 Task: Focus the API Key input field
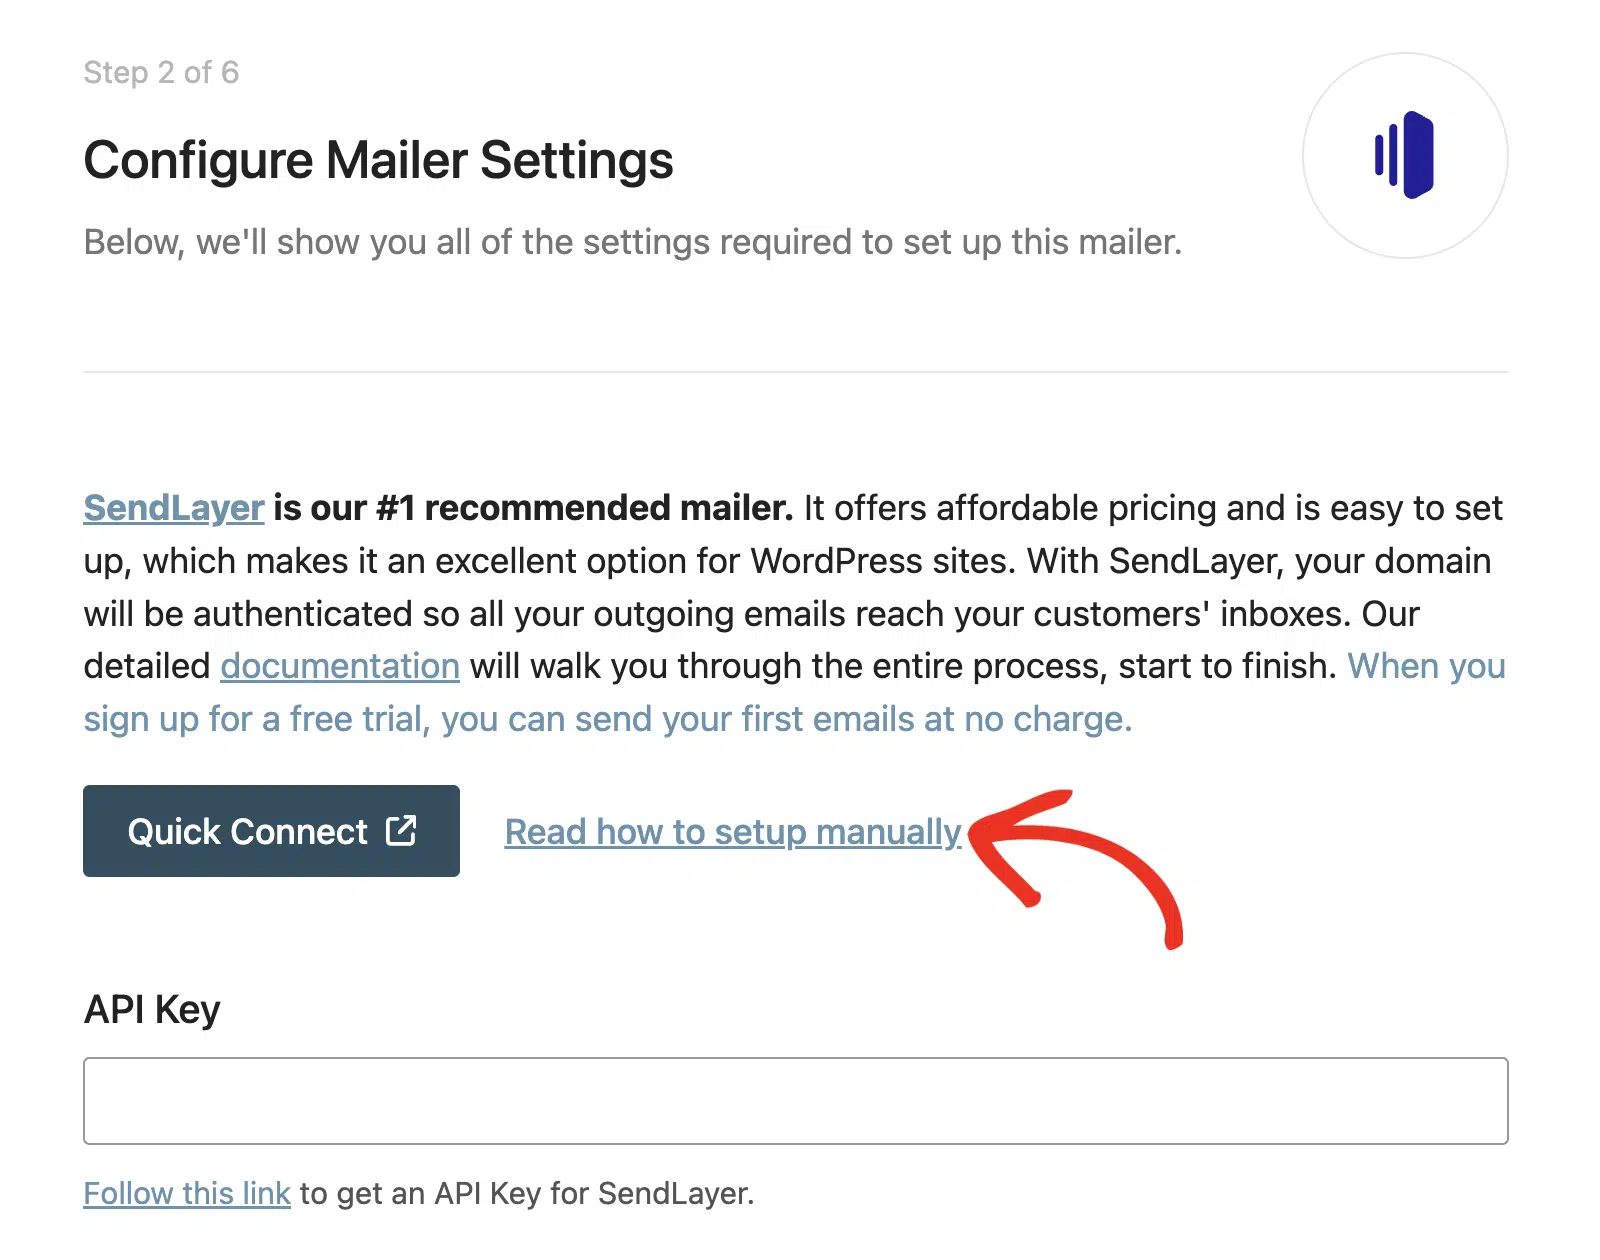(796, 1101)
